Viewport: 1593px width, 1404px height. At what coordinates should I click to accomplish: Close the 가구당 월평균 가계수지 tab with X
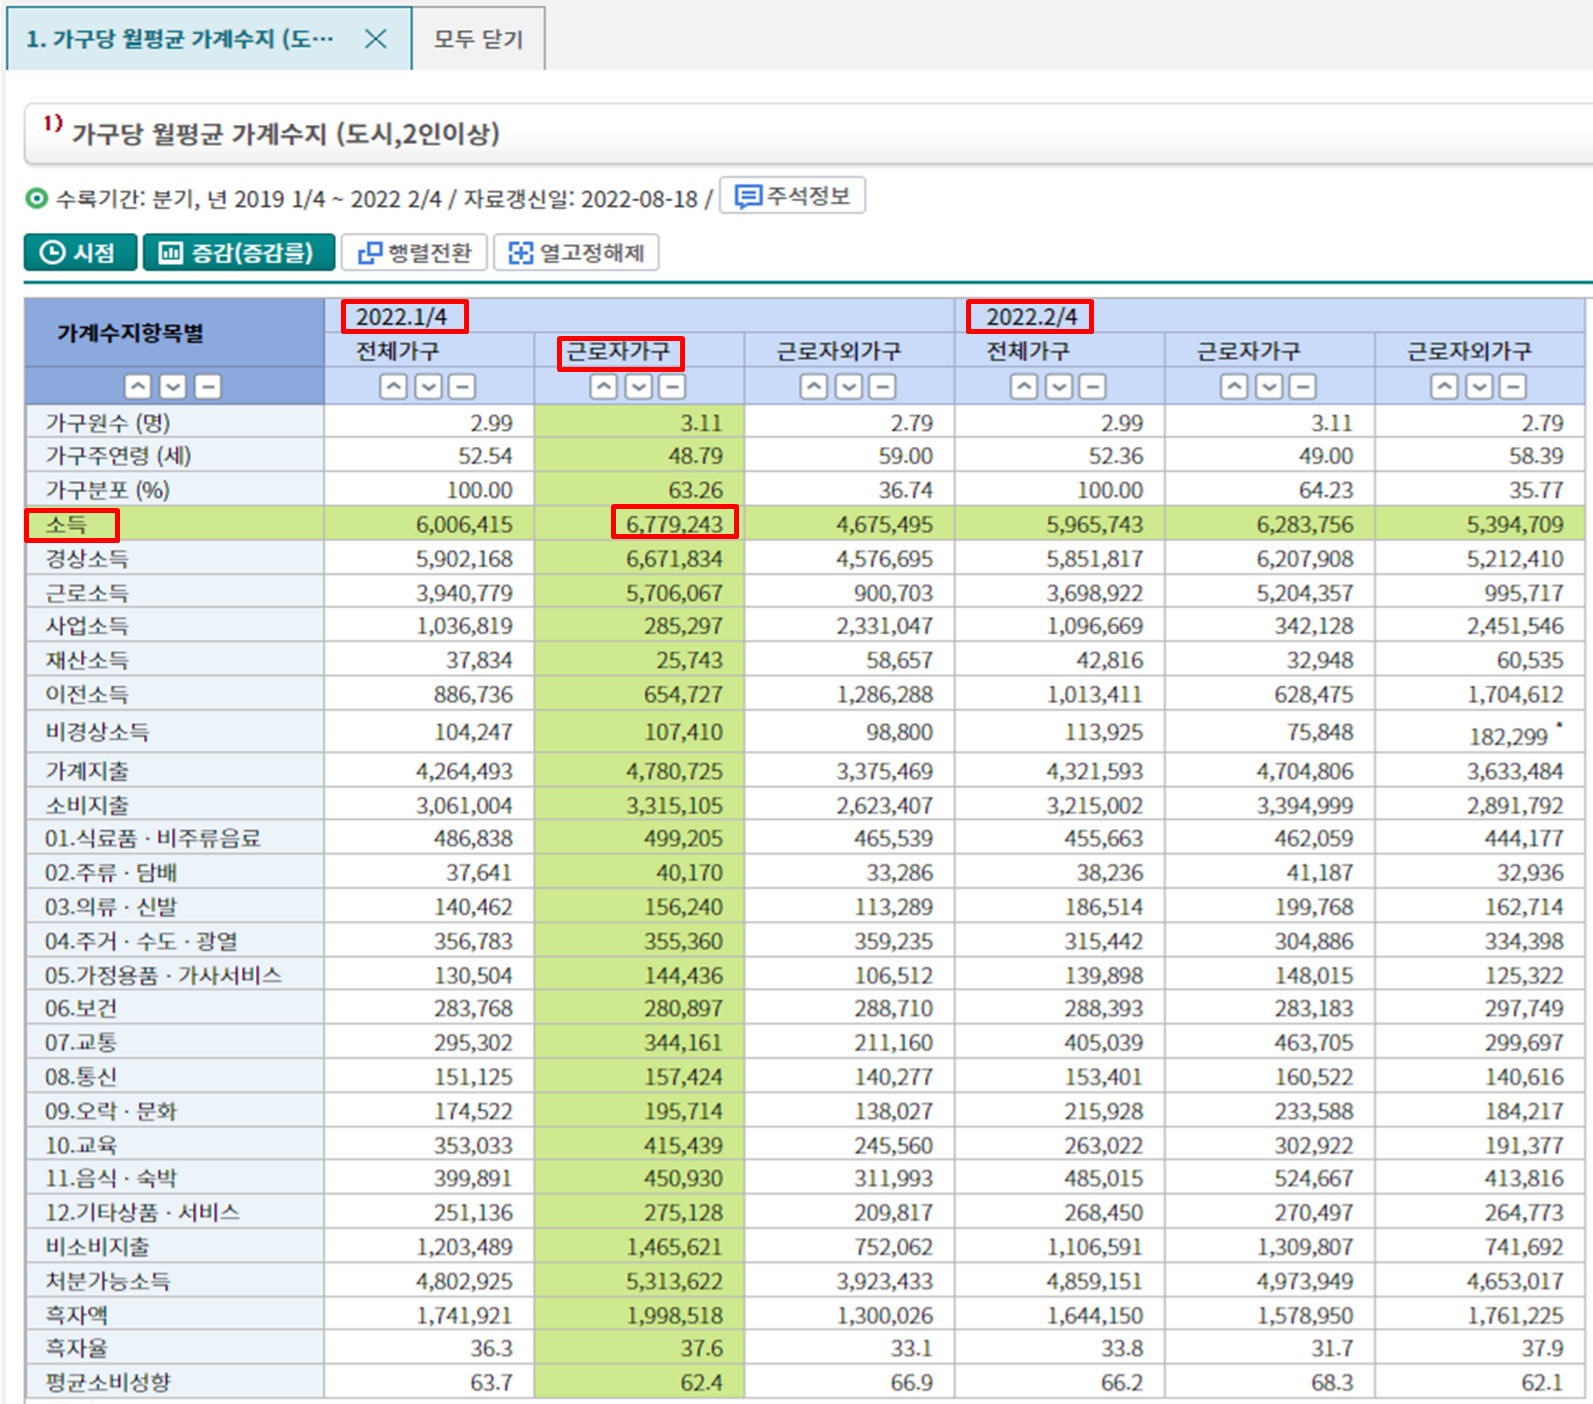point(376,39)
